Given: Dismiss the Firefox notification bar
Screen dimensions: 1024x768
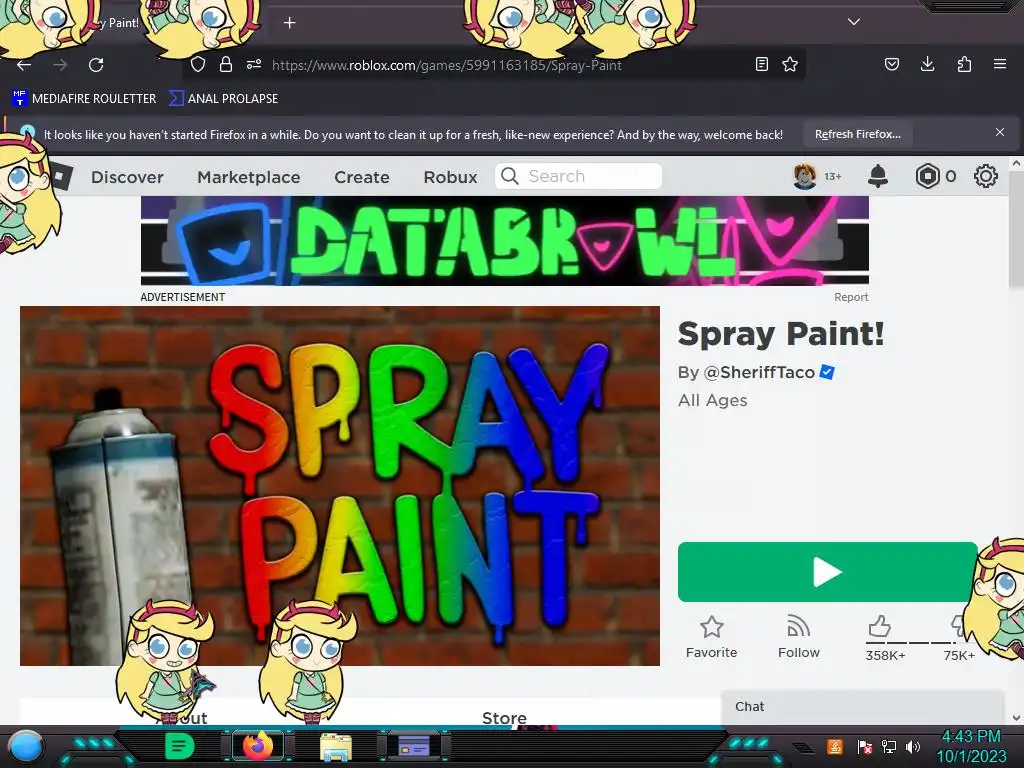Looking at the screenshot, I should (1000, 132).
